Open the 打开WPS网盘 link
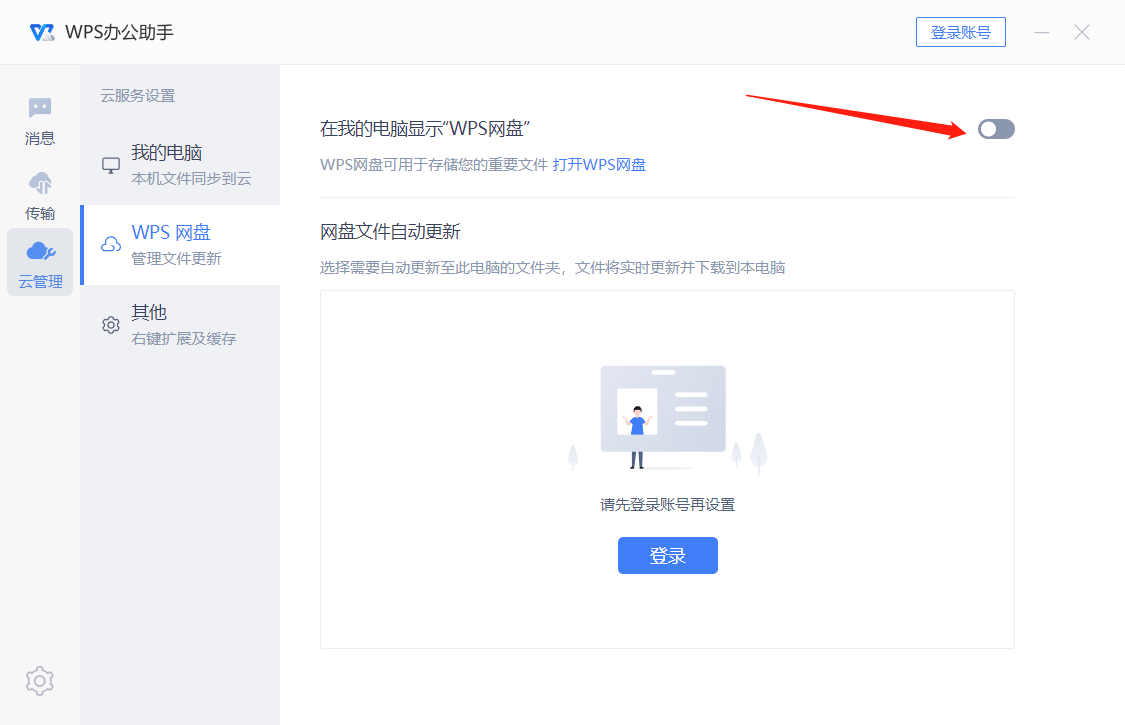The image size is (1125, 725). (599, 165)
